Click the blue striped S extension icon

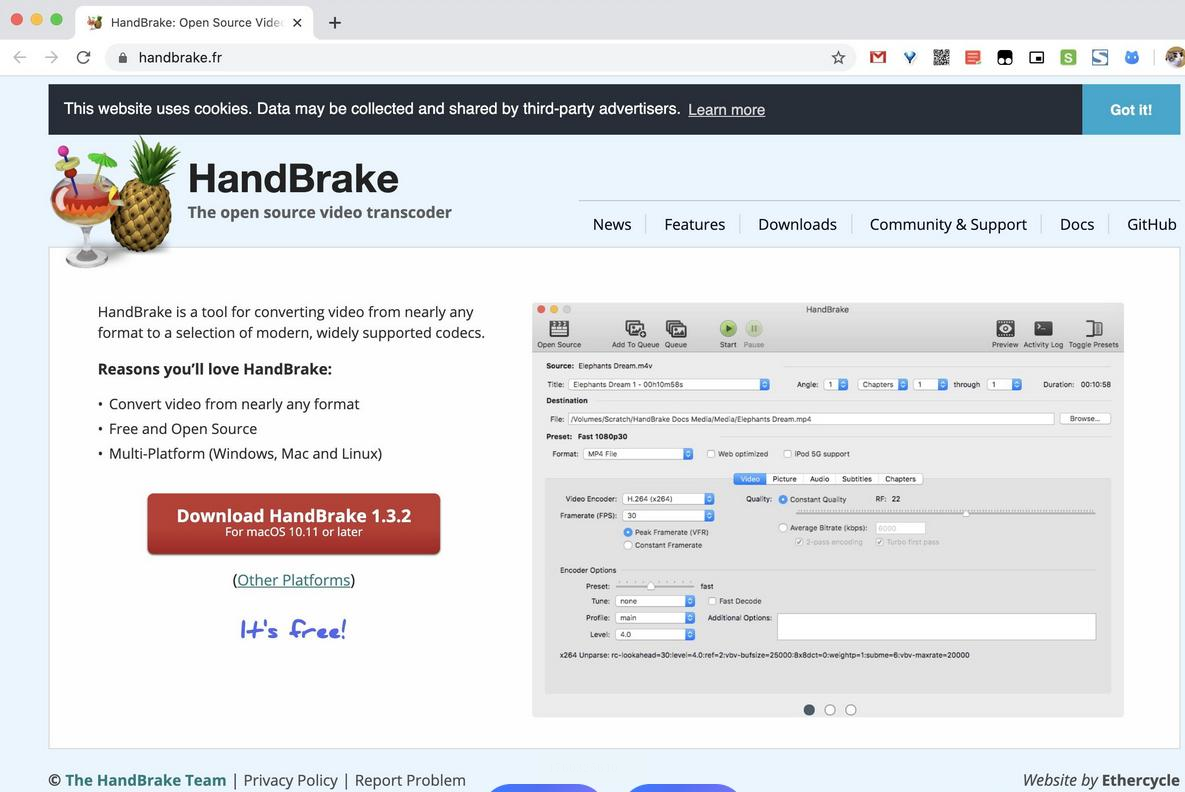click(1100, 57)
